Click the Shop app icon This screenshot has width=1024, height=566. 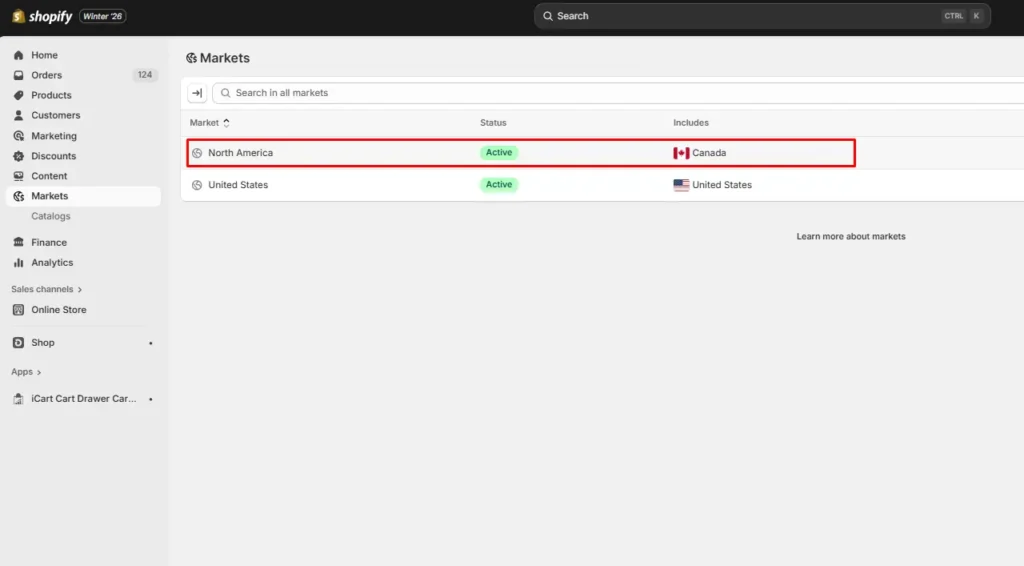tap(19, 342)
